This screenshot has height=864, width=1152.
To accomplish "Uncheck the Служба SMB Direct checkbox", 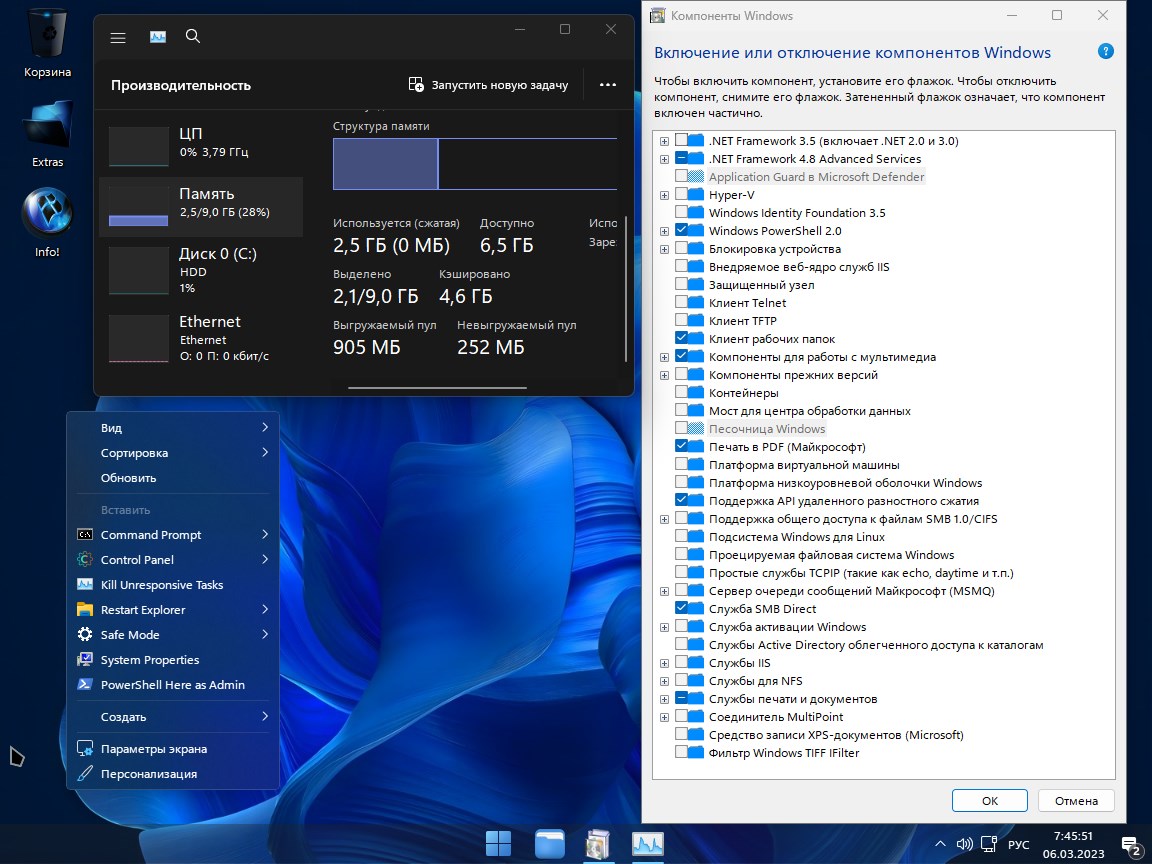I will tap(682, 609).
